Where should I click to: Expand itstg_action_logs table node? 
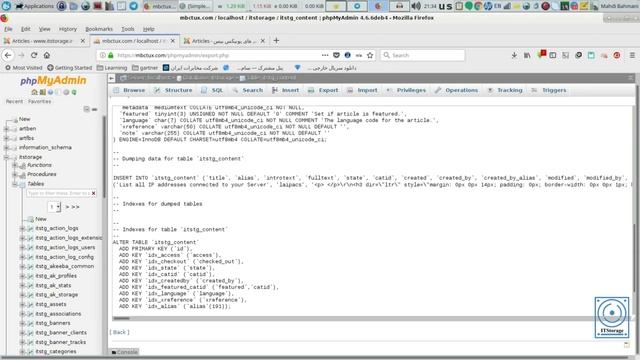[22, 229]
